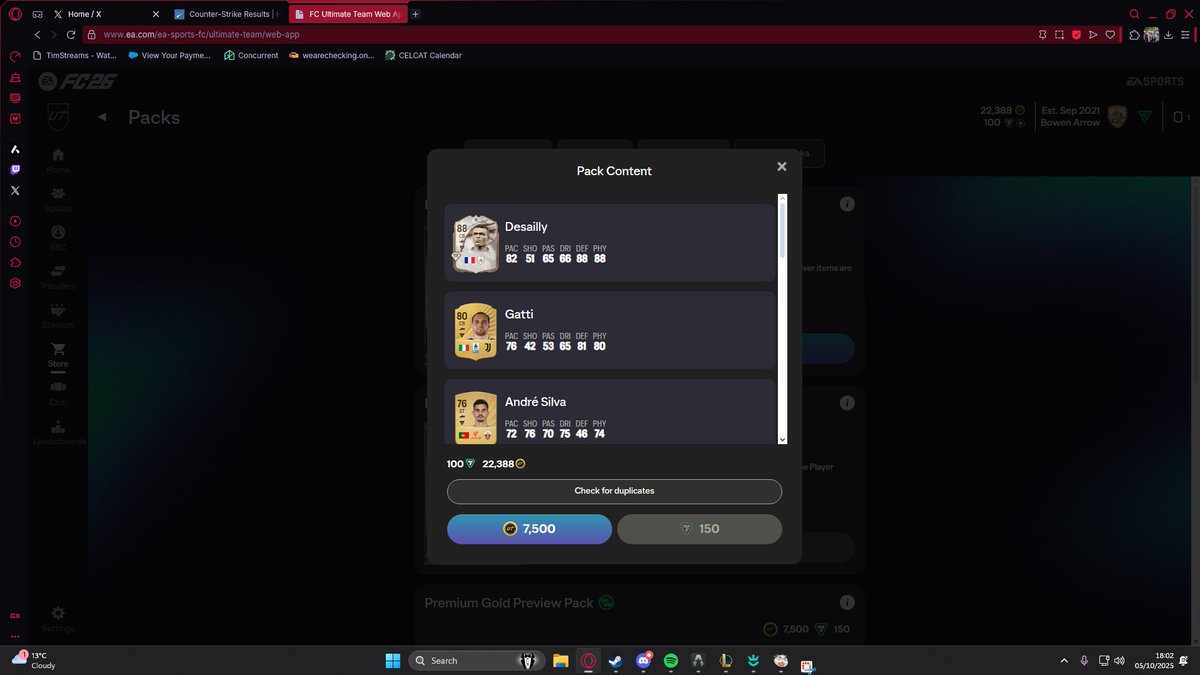Open FUT Settings via the gear icon

pyautogui.click(x=57, y=615)
